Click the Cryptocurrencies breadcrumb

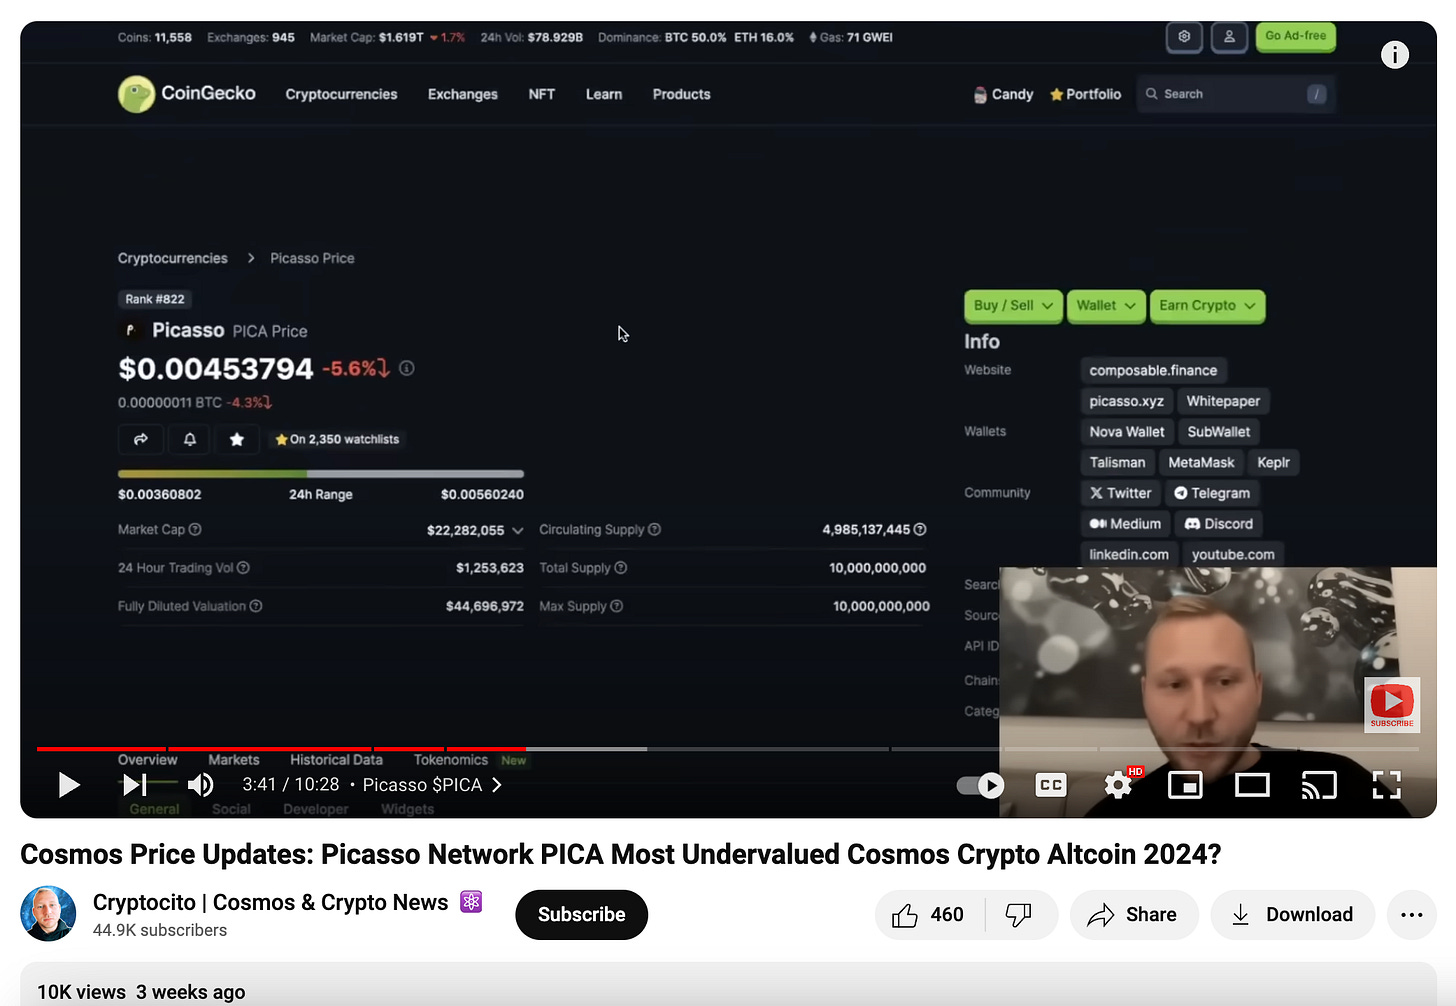tap(173, 258)
